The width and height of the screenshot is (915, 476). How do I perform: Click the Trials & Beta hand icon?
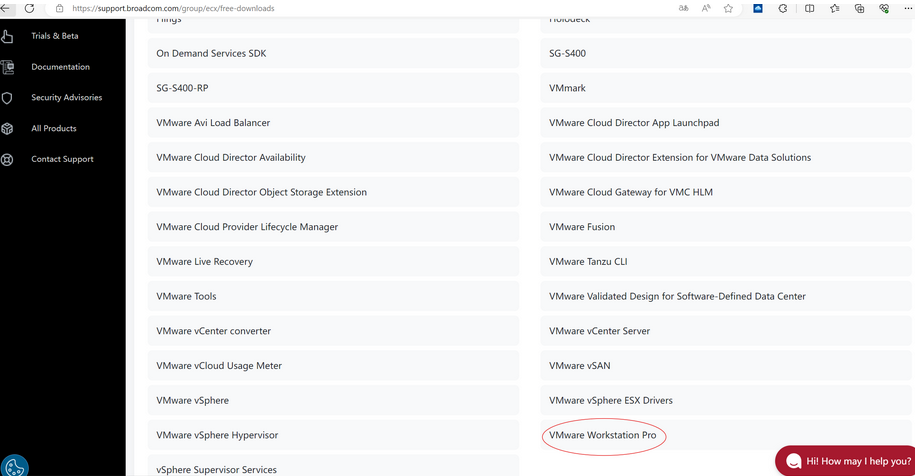7,36
